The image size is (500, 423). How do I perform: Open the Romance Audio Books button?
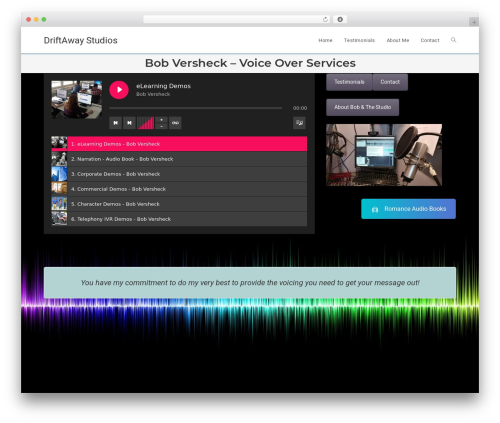(x=408, y=209)
